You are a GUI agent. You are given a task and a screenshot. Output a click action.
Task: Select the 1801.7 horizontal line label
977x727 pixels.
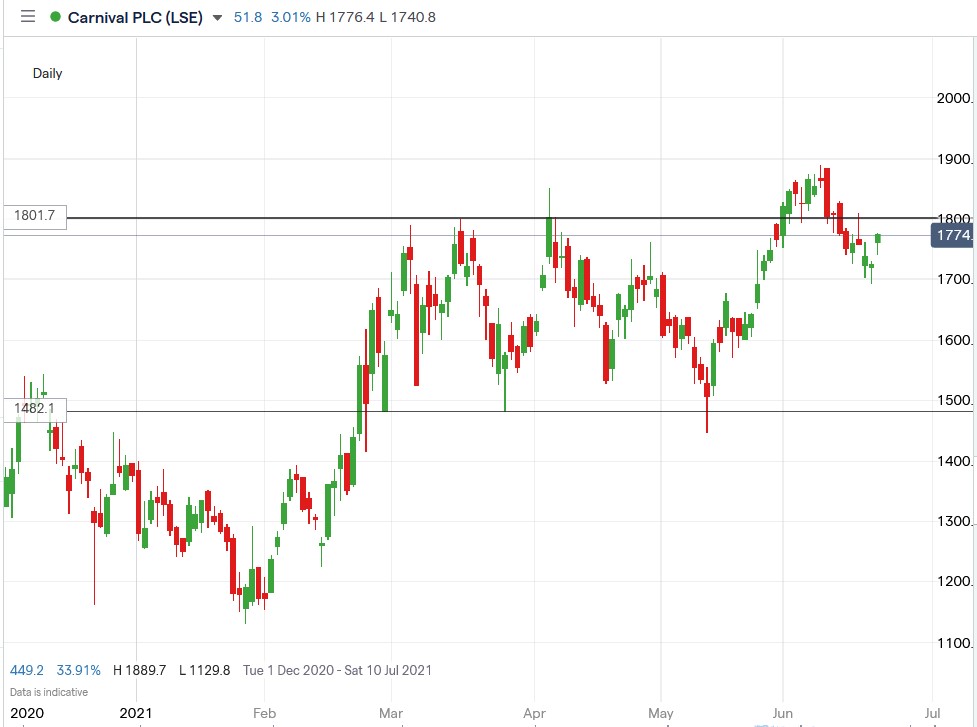[35, 216]
